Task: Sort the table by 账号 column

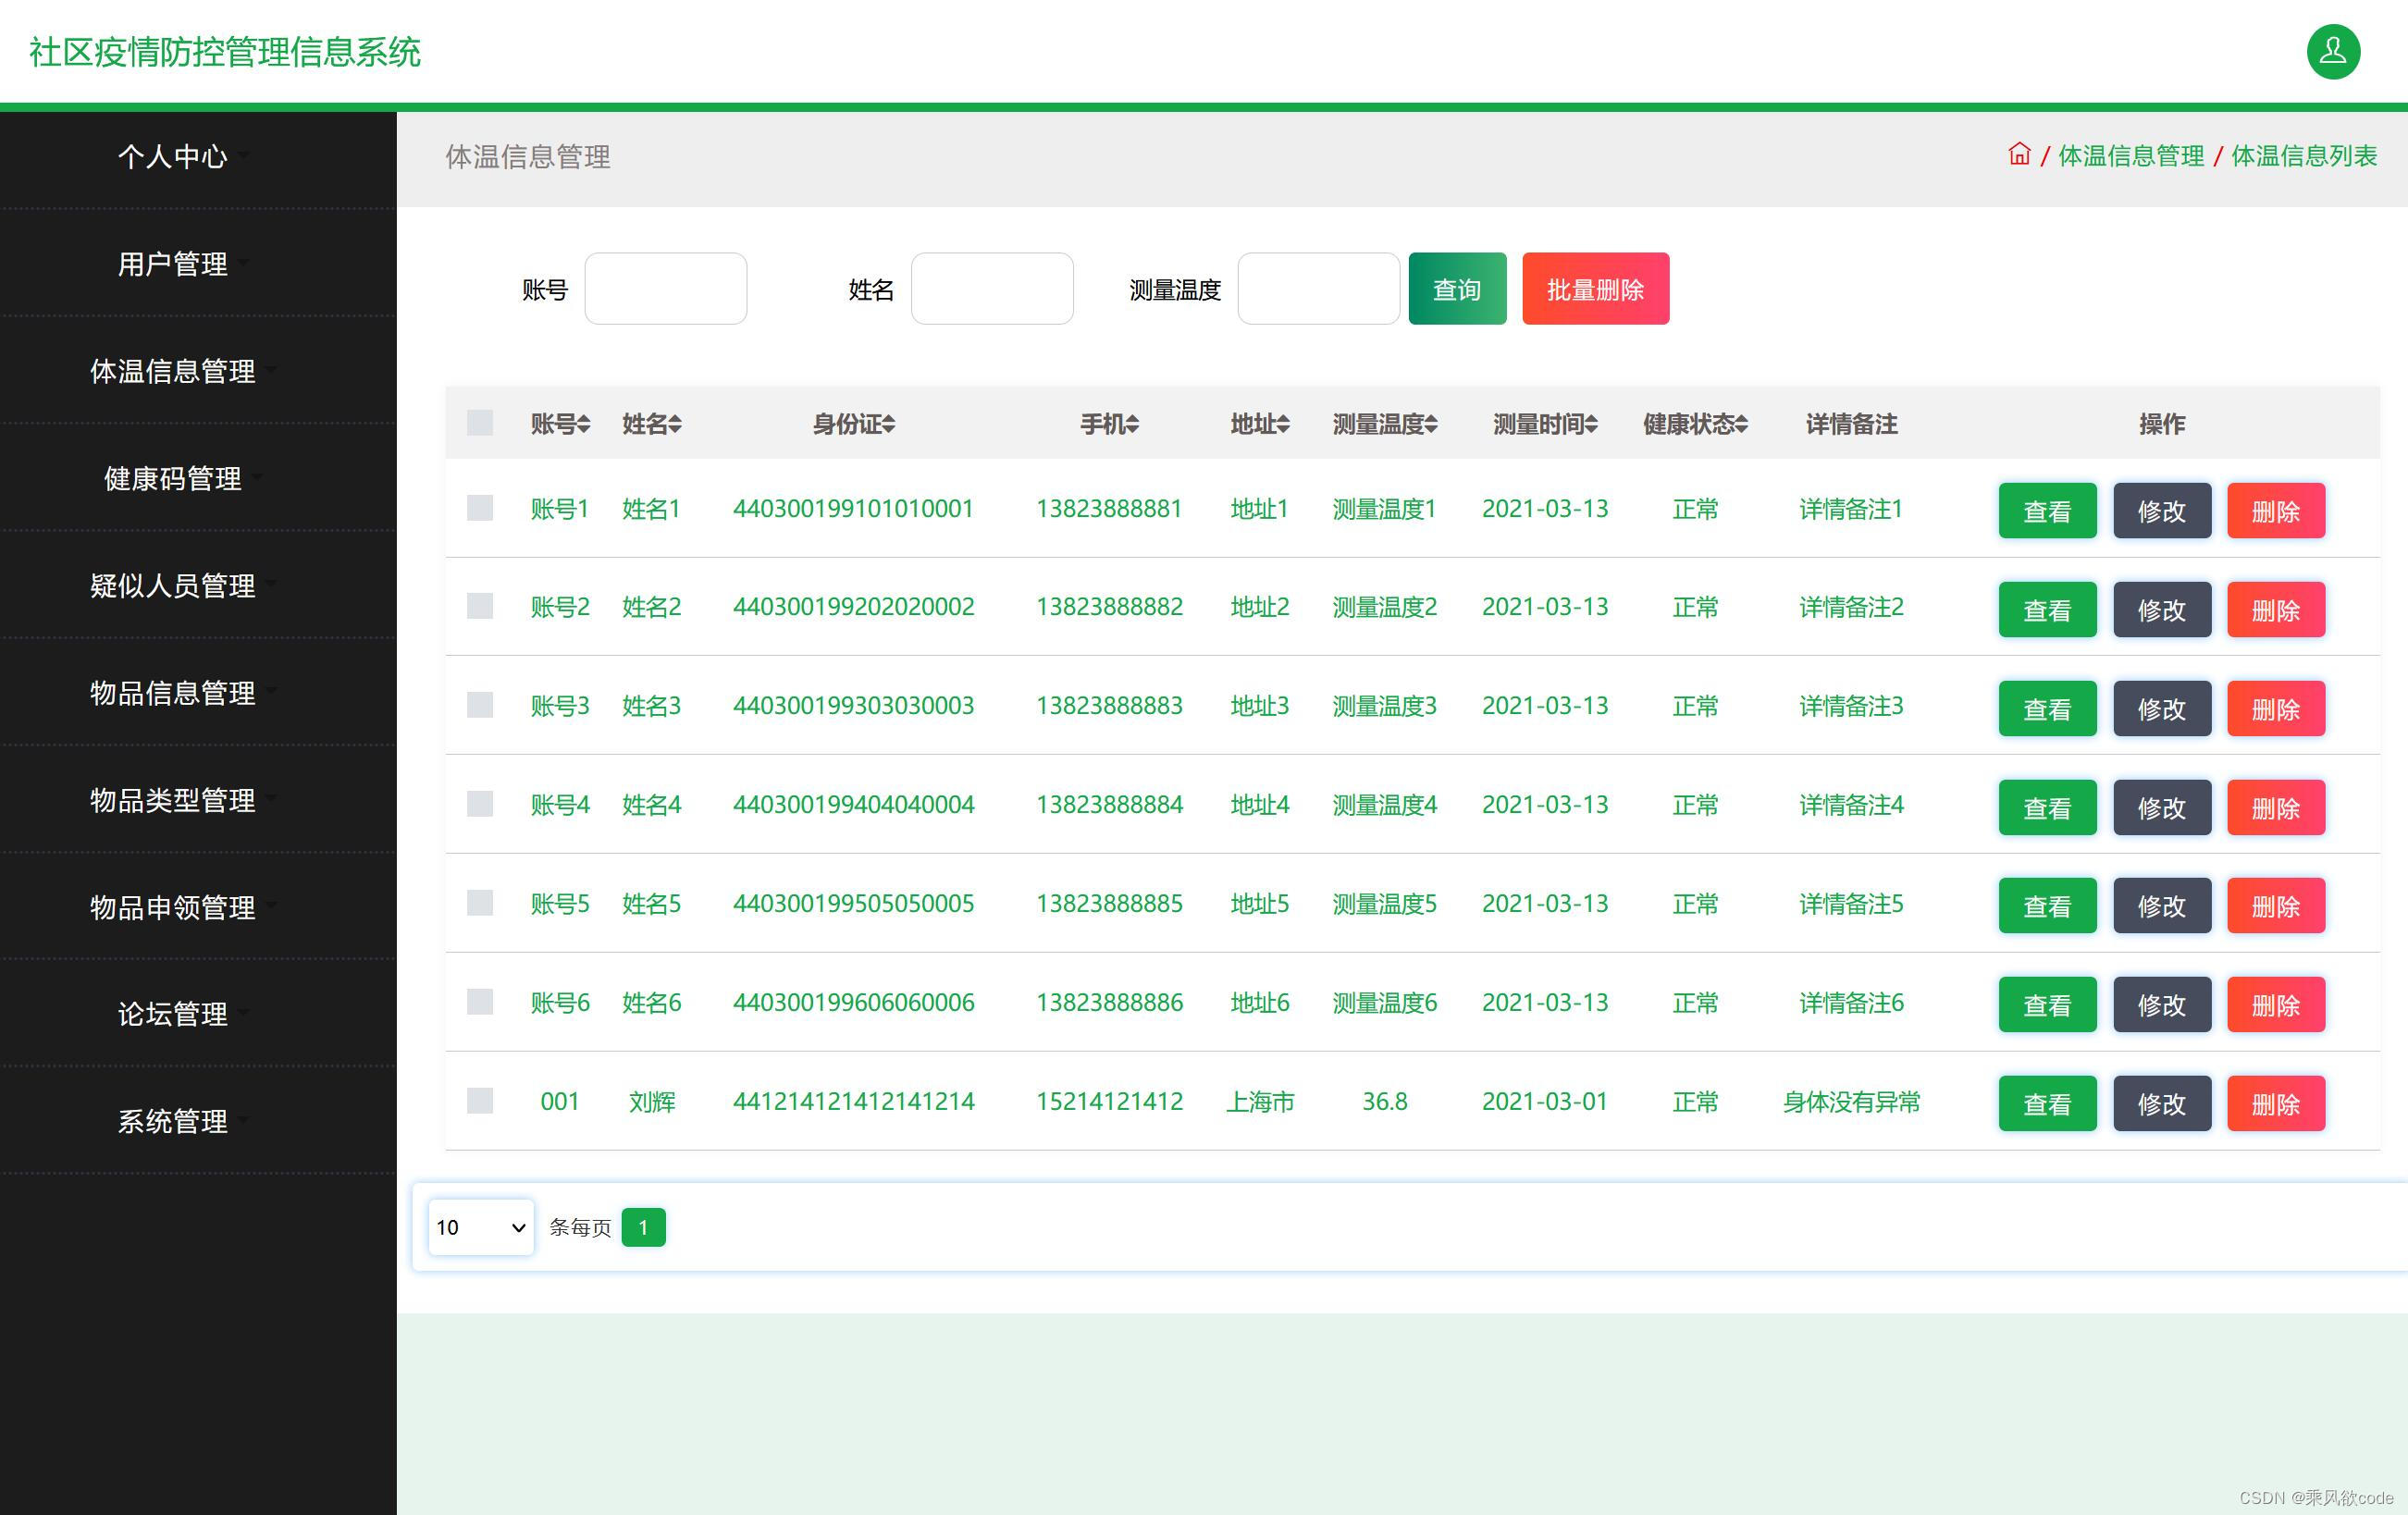Action: point(560,423)
